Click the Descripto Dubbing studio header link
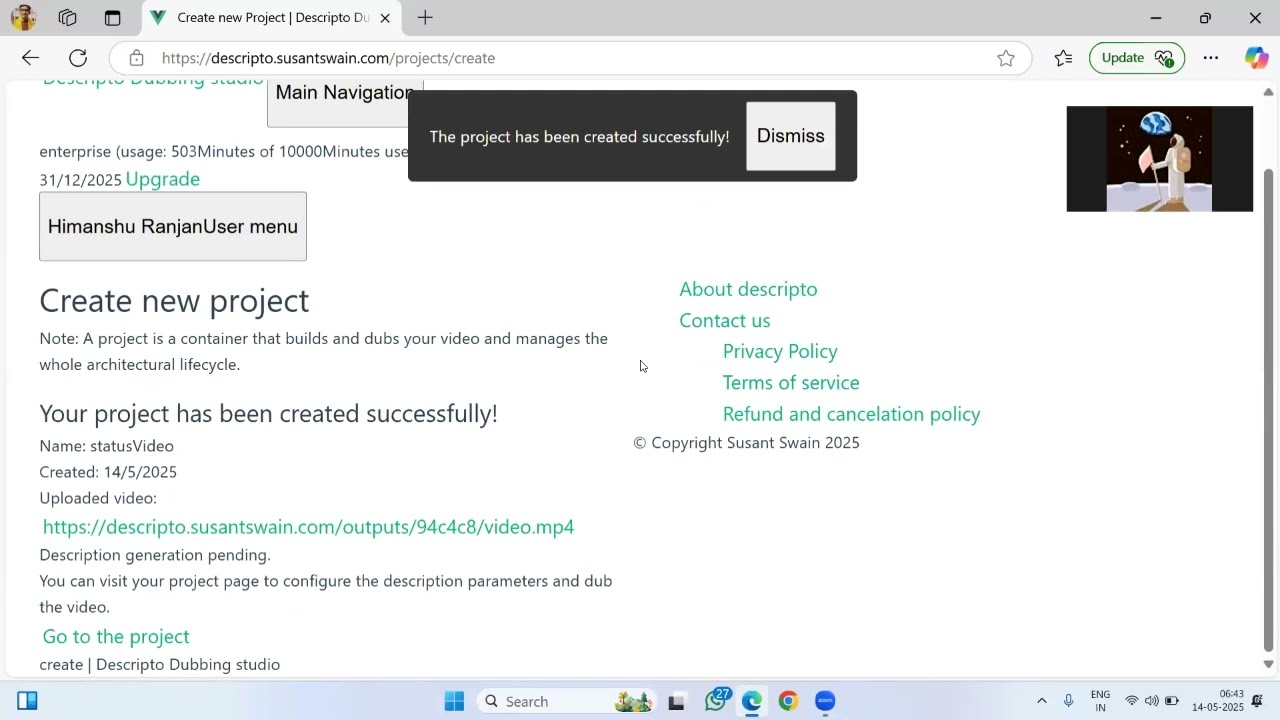This screenshot has height=720, width=1280. [x=153, y=82]
